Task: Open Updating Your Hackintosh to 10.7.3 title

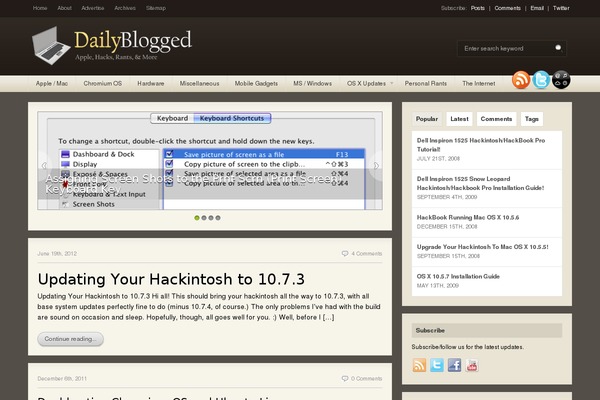Action: tap(171, 279)
